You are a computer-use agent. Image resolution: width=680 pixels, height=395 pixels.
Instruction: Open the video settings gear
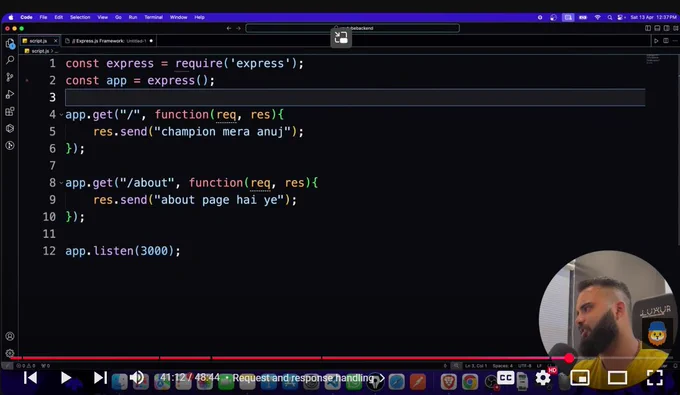(543, 378)
